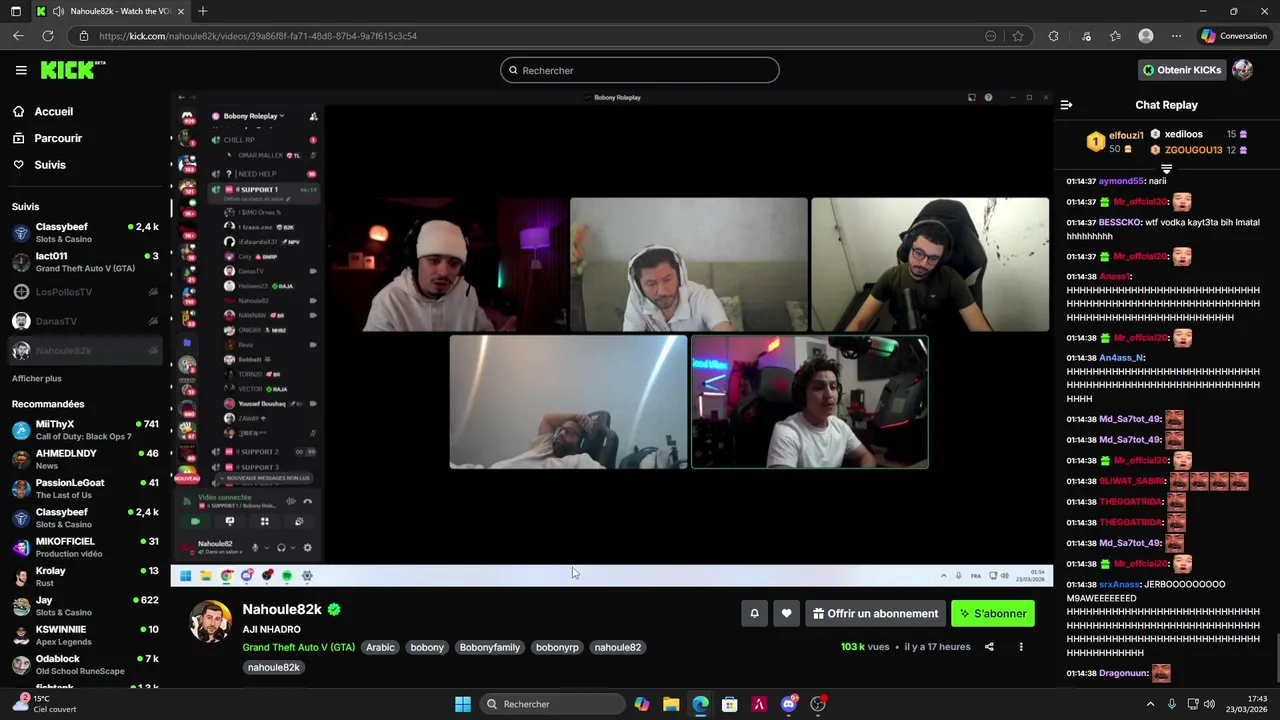Click Offrir un abonnement

click(x=875, y=614)
